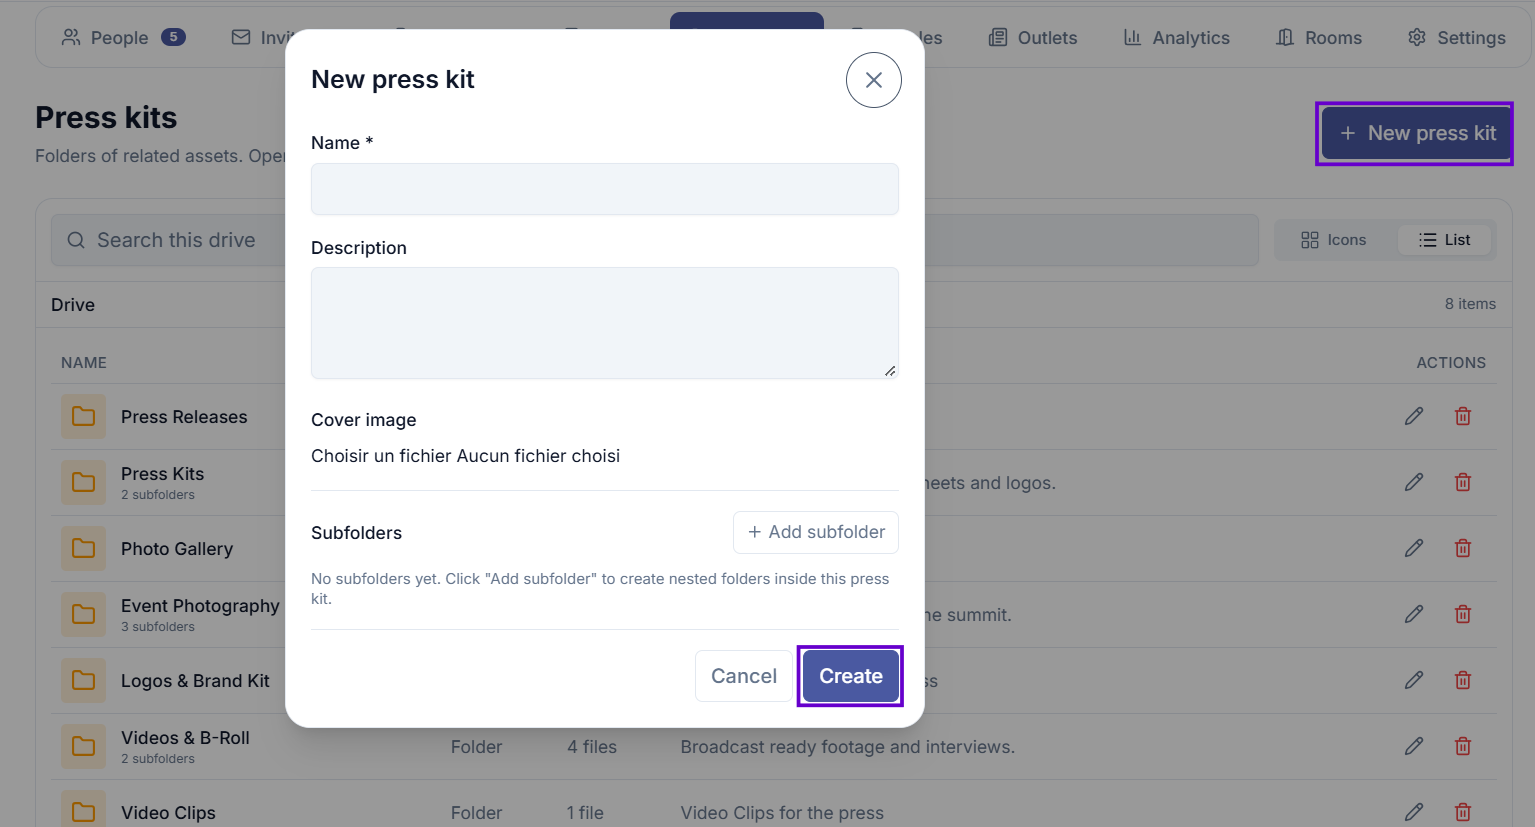This screenshot has height=827, width=1535.
Task: Edit the Logos & Brand Kit folder
Action: [1413, 680]
